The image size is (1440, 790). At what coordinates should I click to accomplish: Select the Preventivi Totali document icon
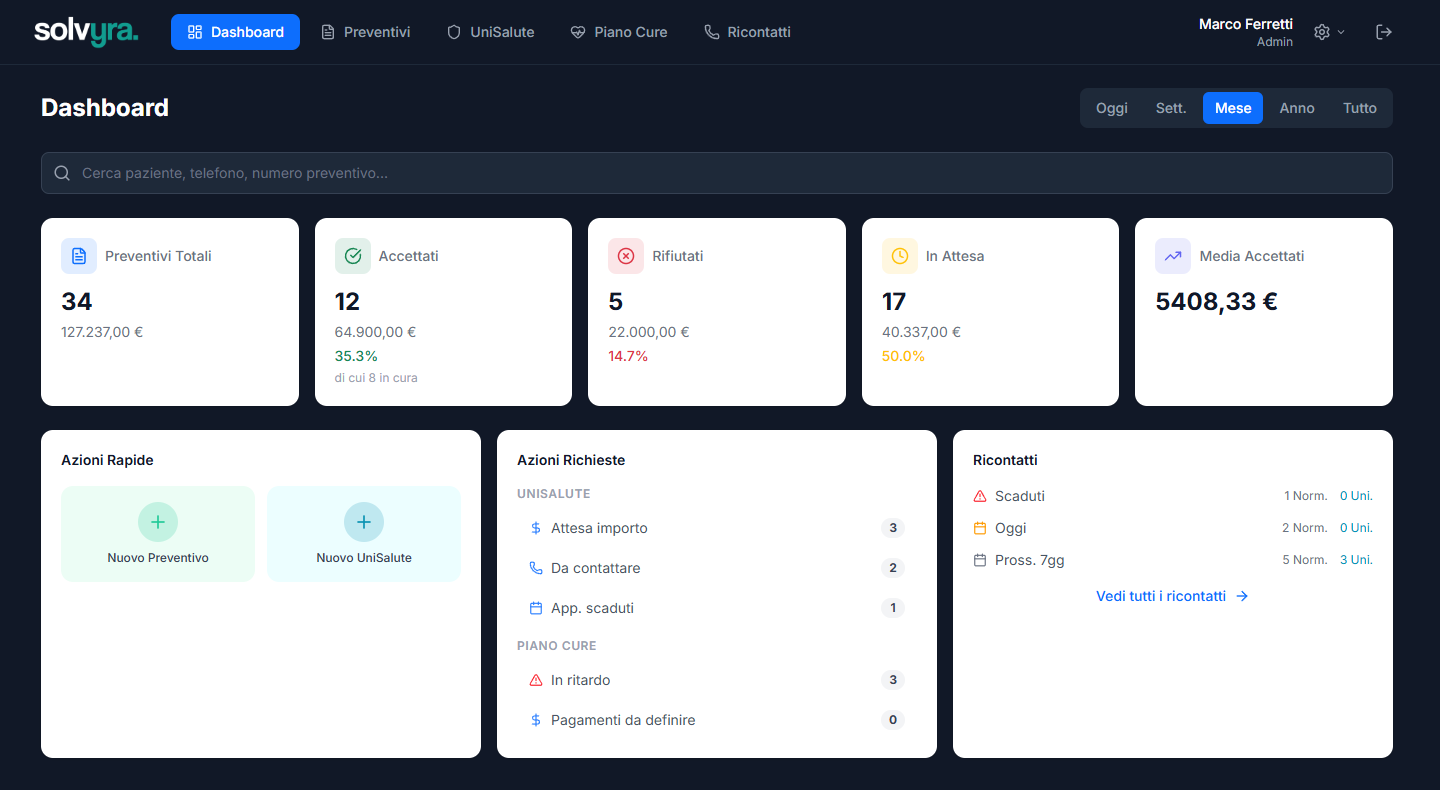tap(79, 256)
